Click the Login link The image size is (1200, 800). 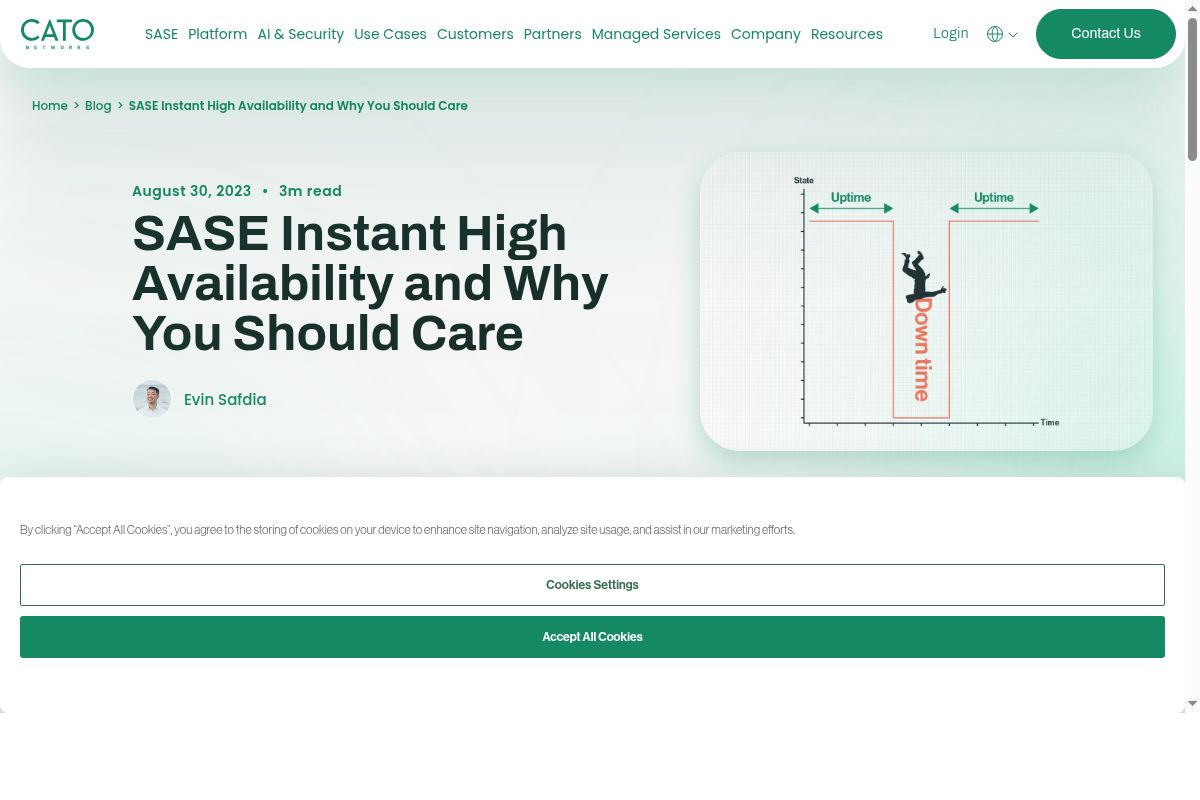pos(950,33)
